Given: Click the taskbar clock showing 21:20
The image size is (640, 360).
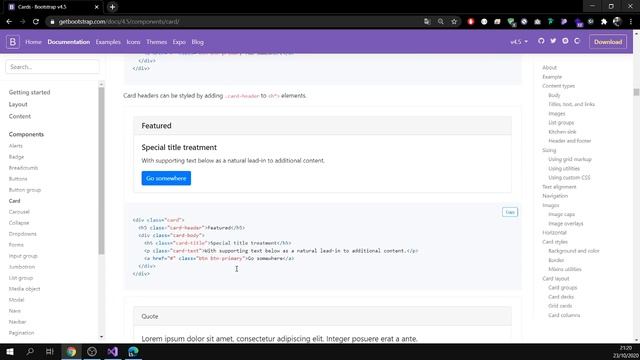Looking at the screenshot, I should tap(626, 348).
